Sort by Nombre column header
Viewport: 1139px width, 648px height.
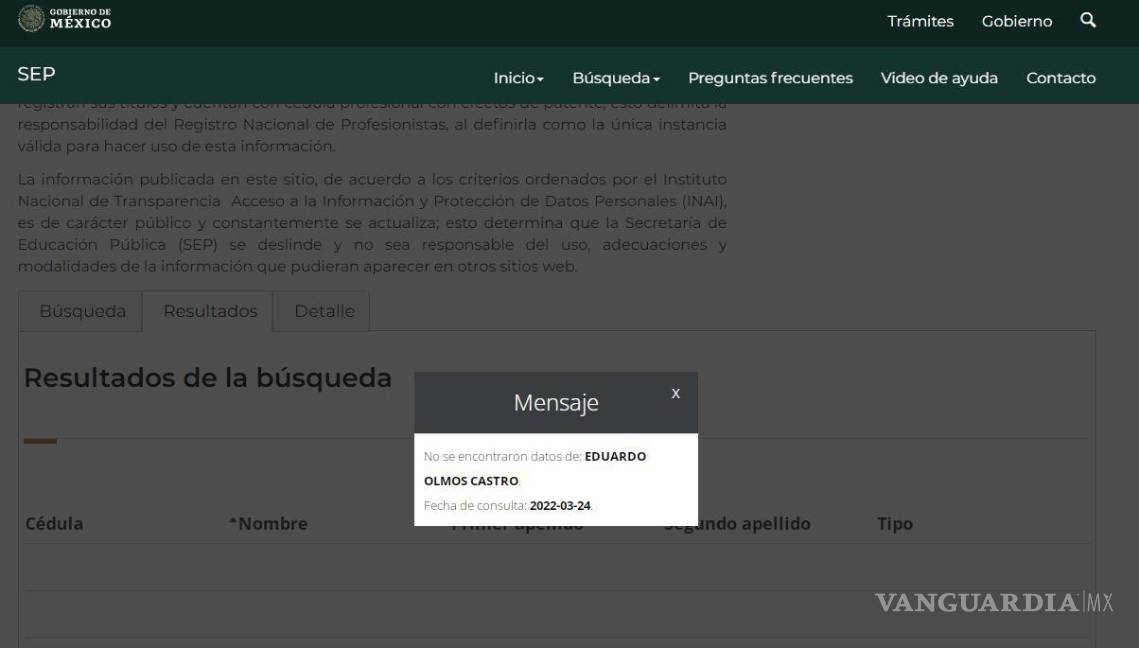(x=268, y=524)
